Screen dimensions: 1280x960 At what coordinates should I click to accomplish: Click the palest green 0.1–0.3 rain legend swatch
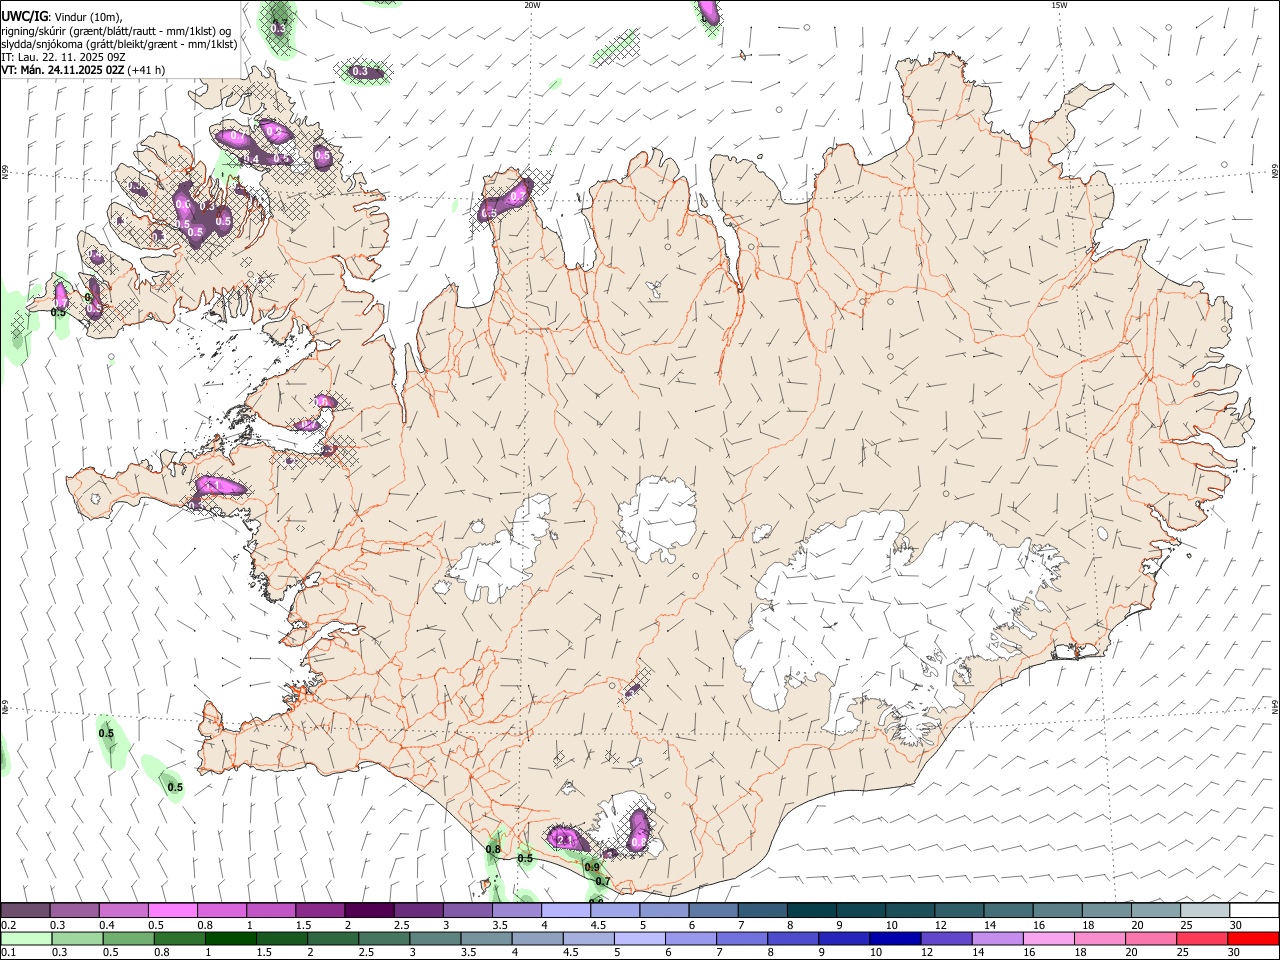[27, 938]
